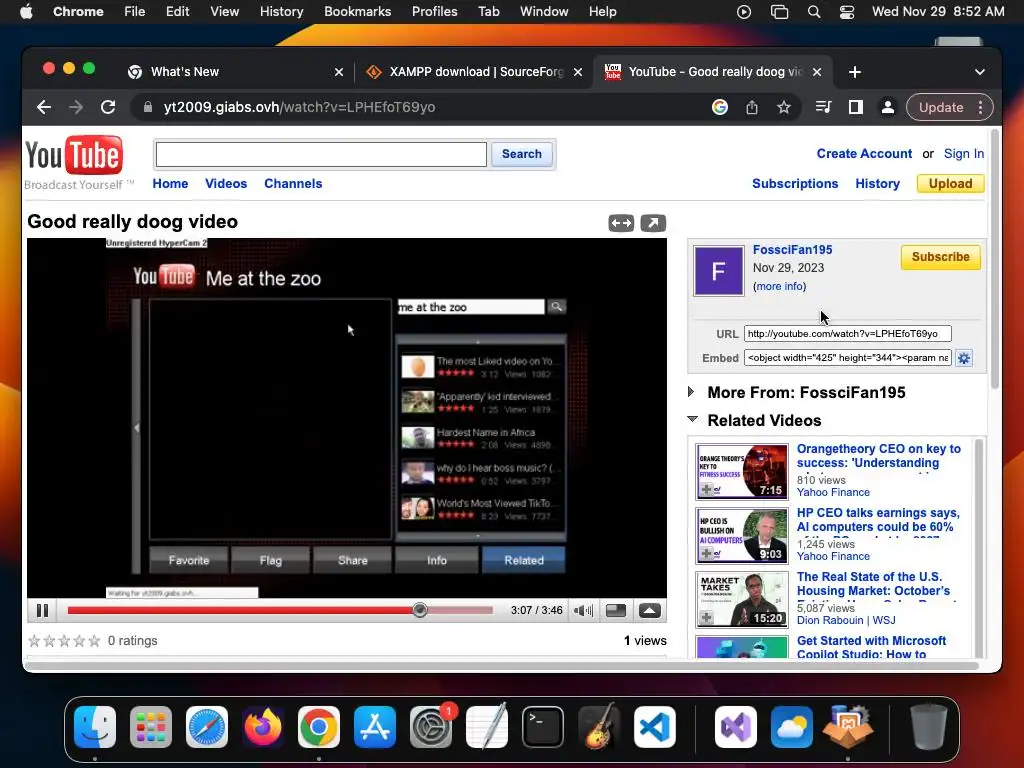Open the Channels navigation link
This screenshot has width=1024, height=768.
[x=293, y=184]
